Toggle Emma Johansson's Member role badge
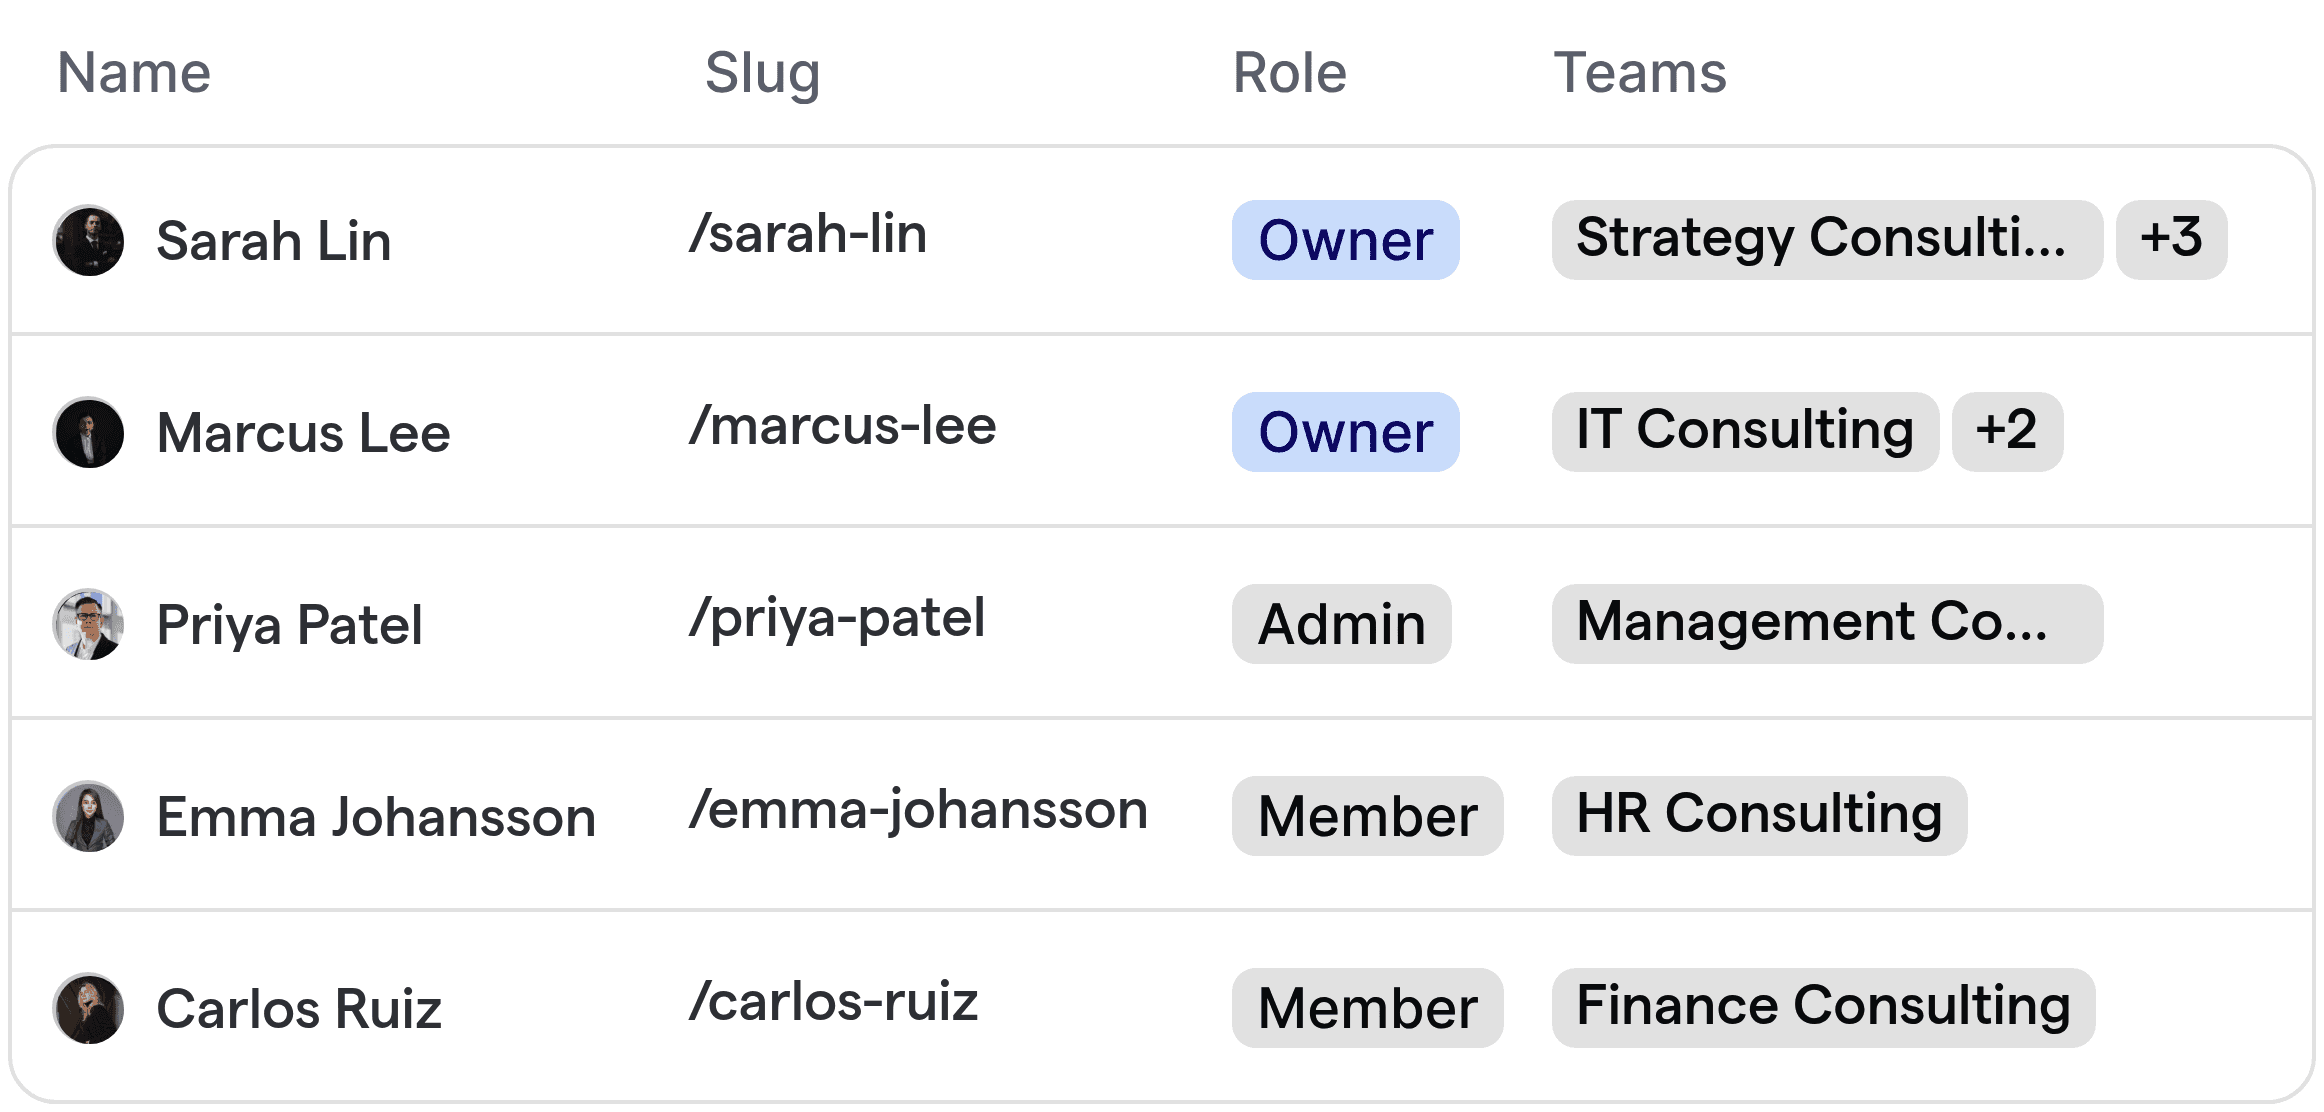Viewport: 2324px width, 1112px height. (1367, 816)
